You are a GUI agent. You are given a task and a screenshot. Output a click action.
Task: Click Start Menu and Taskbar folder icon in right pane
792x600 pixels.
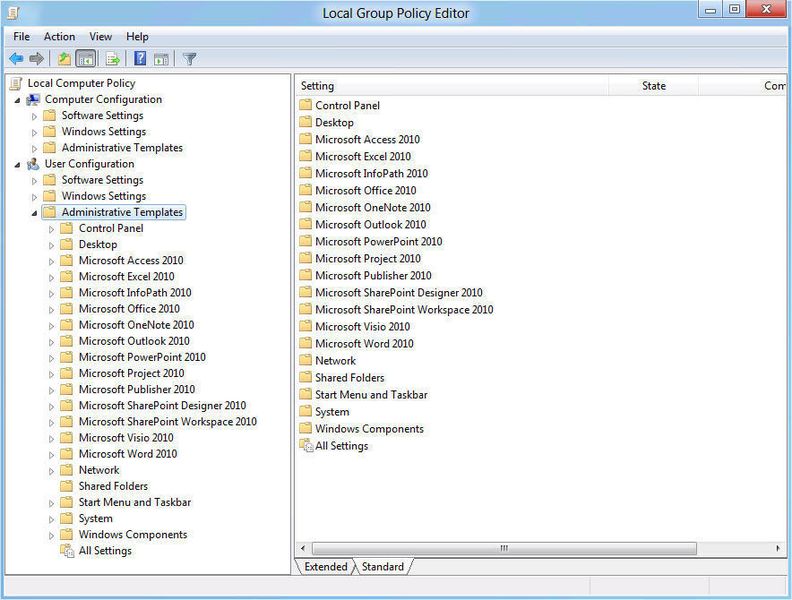(x=306, y=394)
